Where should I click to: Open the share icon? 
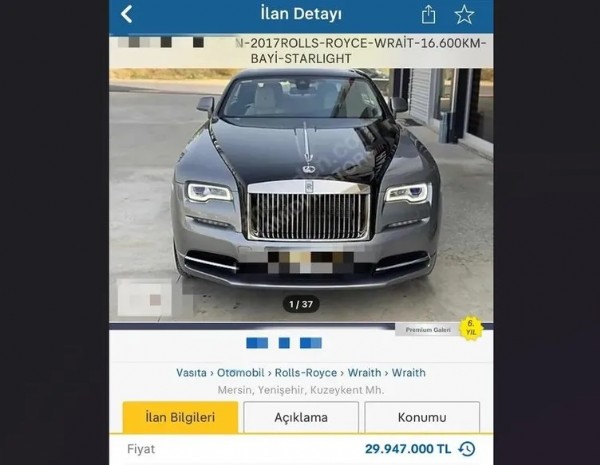tap(428, 15)
